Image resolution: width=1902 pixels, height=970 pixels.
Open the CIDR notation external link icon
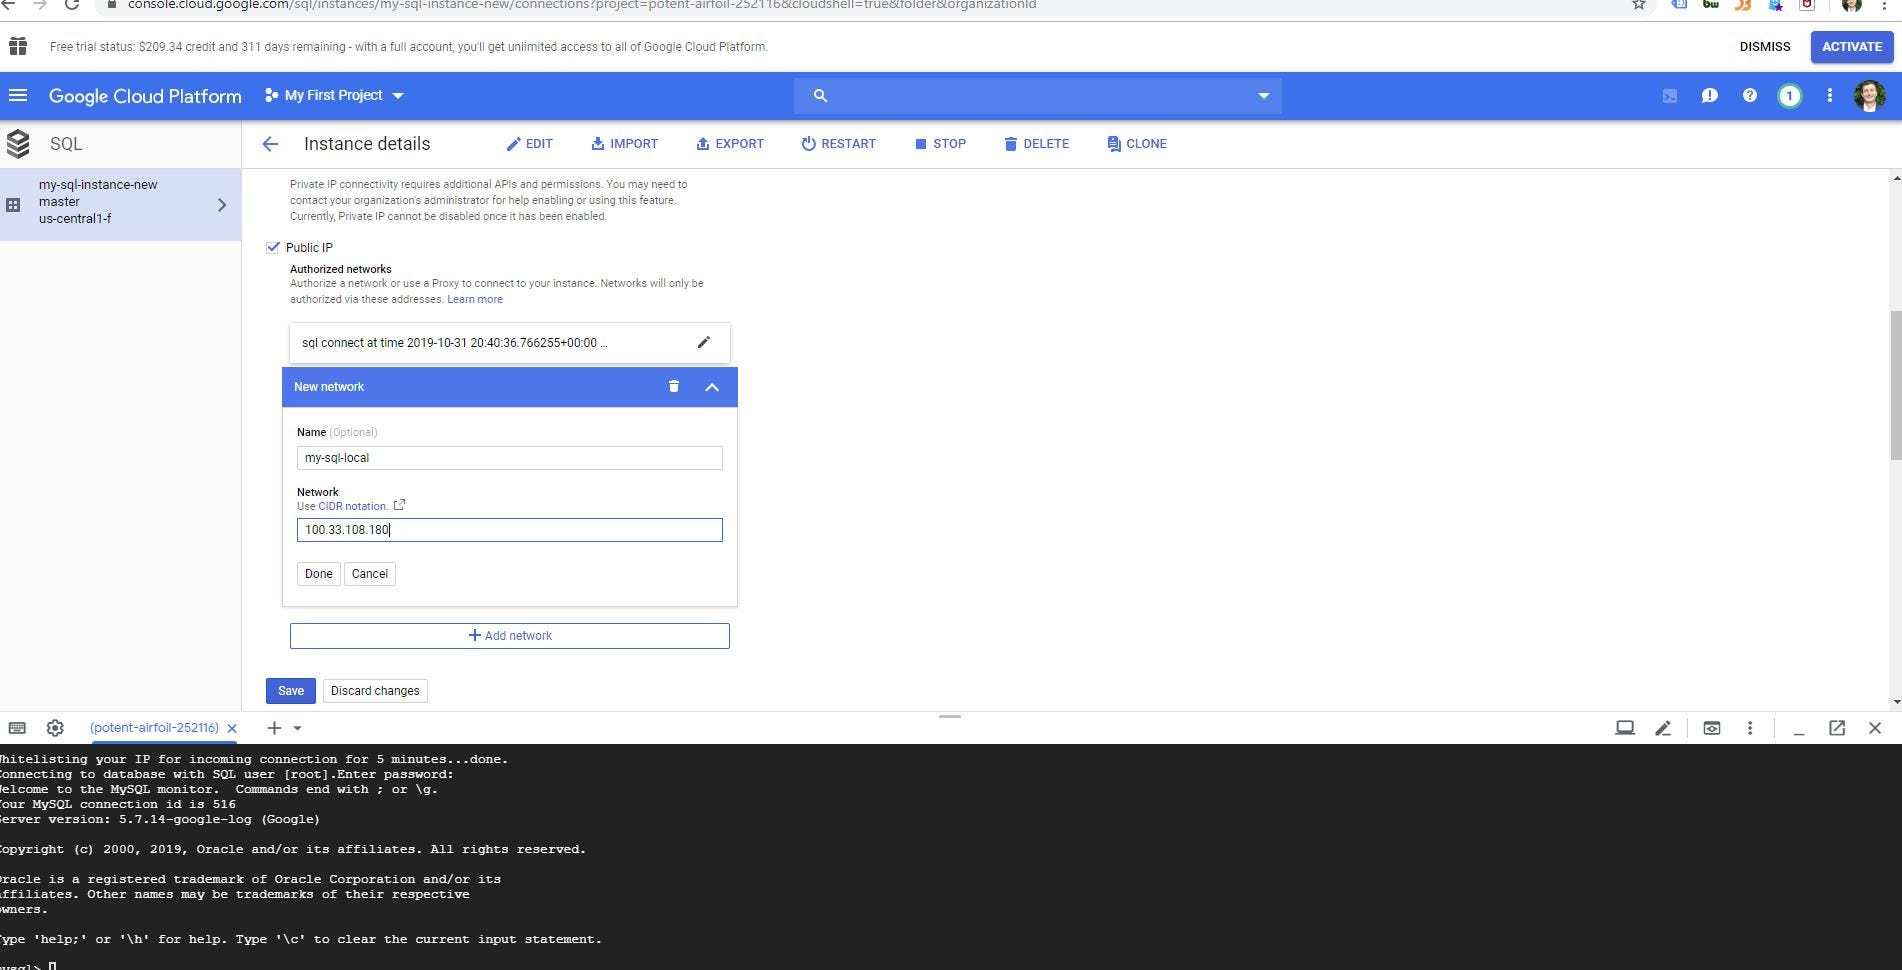399,505
